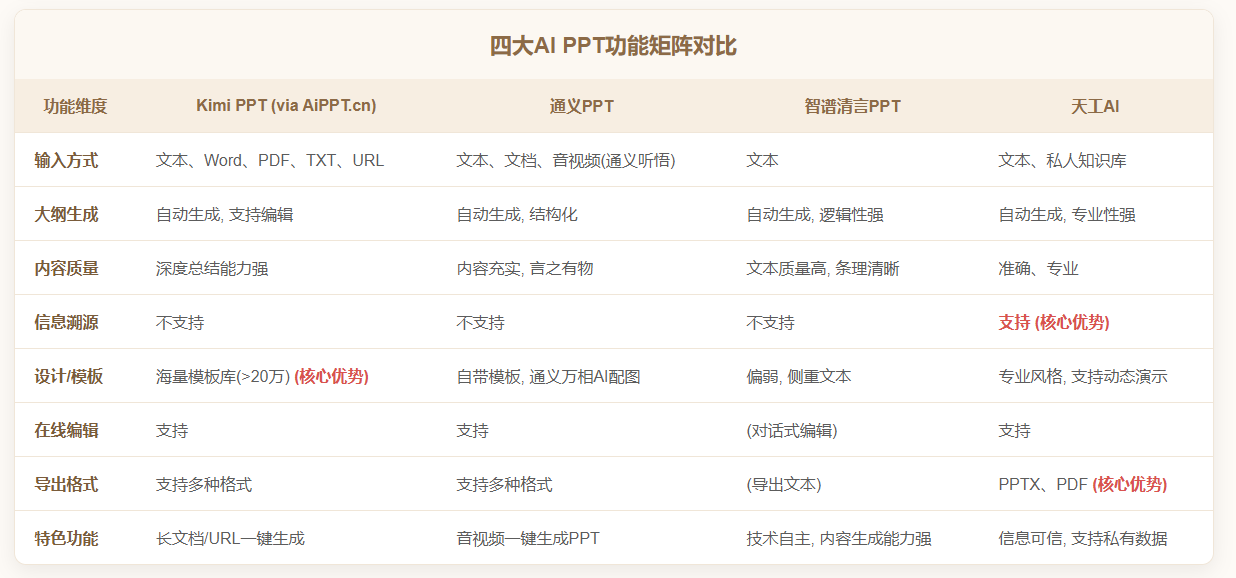Click the 信息溯源 row label

(66, 322)
